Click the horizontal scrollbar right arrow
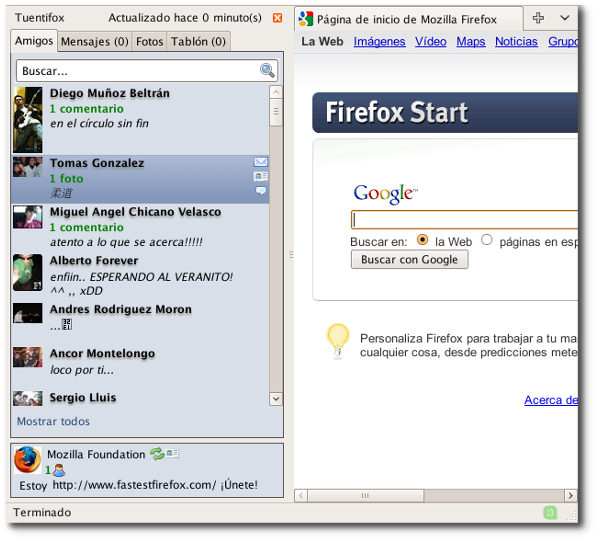This screenshot has height=544, width=600. coord(571,495)
